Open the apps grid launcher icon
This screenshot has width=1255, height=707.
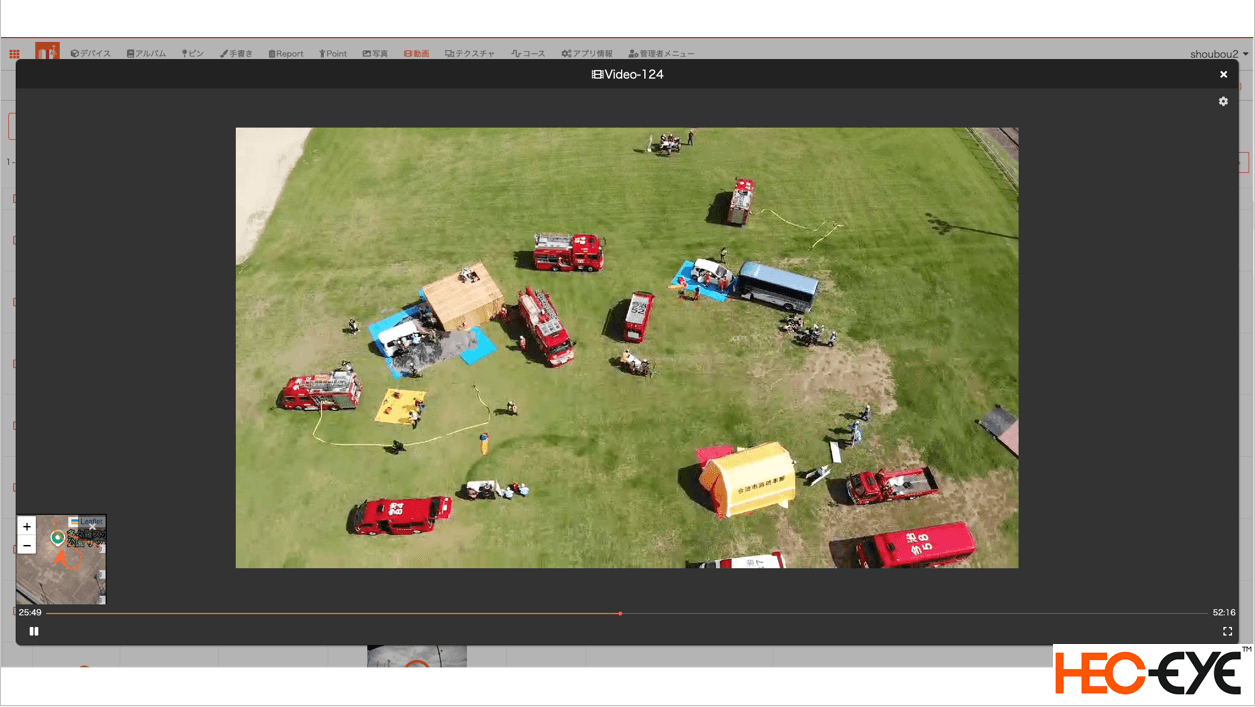coord(14,54)
